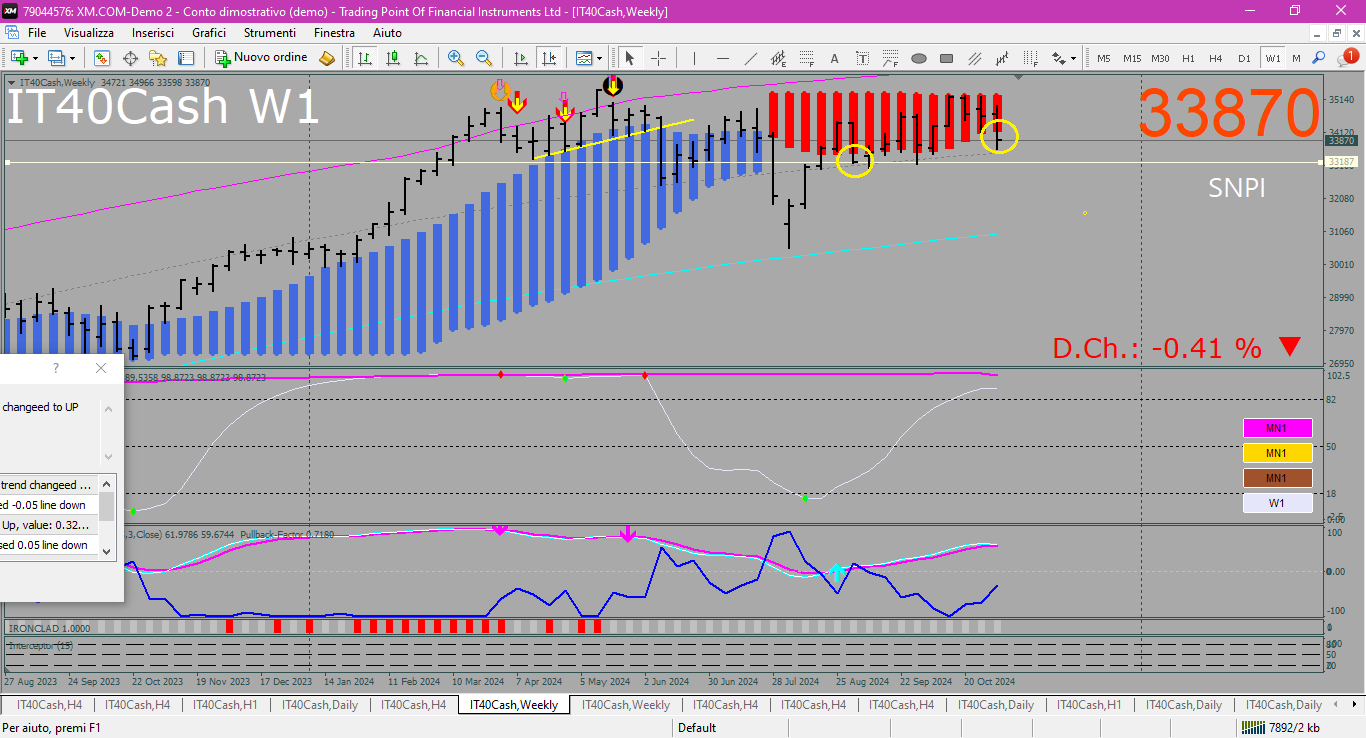Select the trendline drawing tool

pyautogui.click(x=750, y=58)
